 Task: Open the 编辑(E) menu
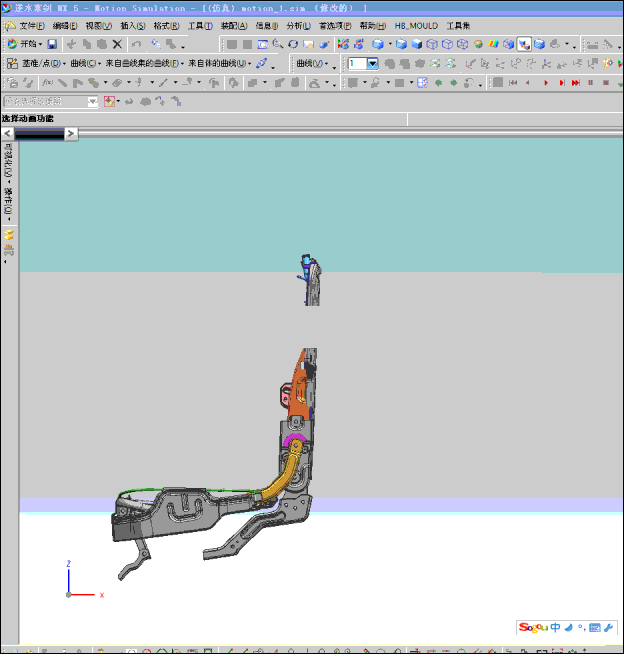(x=65, y=26)
